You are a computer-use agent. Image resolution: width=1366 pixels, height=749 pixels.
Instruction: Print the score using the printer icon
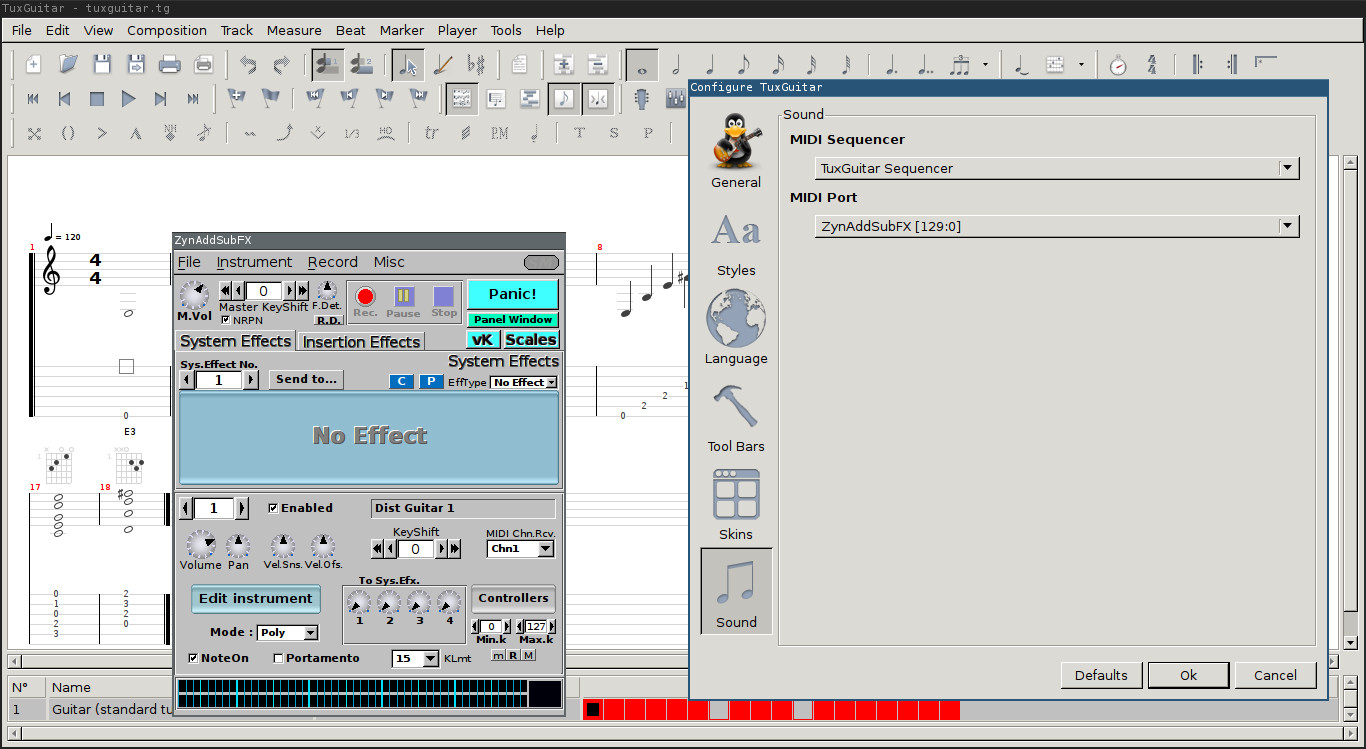(170, 65)
